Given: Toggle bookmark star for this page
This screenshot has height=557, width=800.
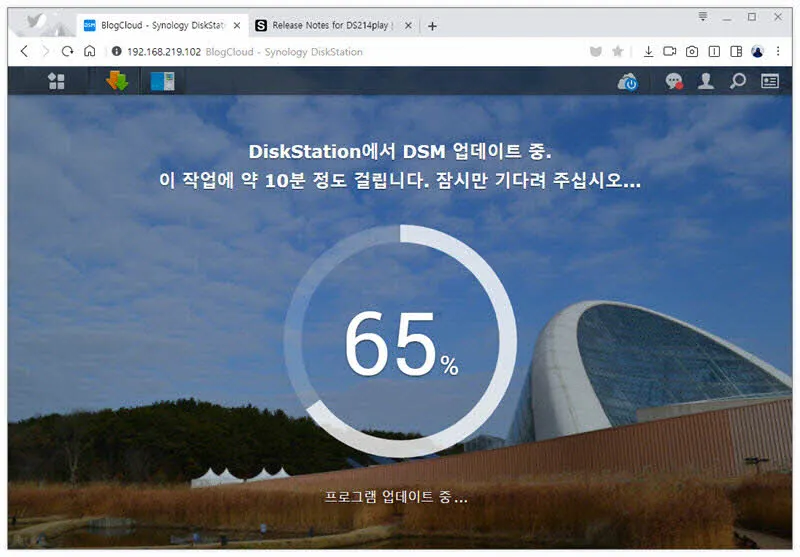Looking at the screenshot, I should point(618,51).
